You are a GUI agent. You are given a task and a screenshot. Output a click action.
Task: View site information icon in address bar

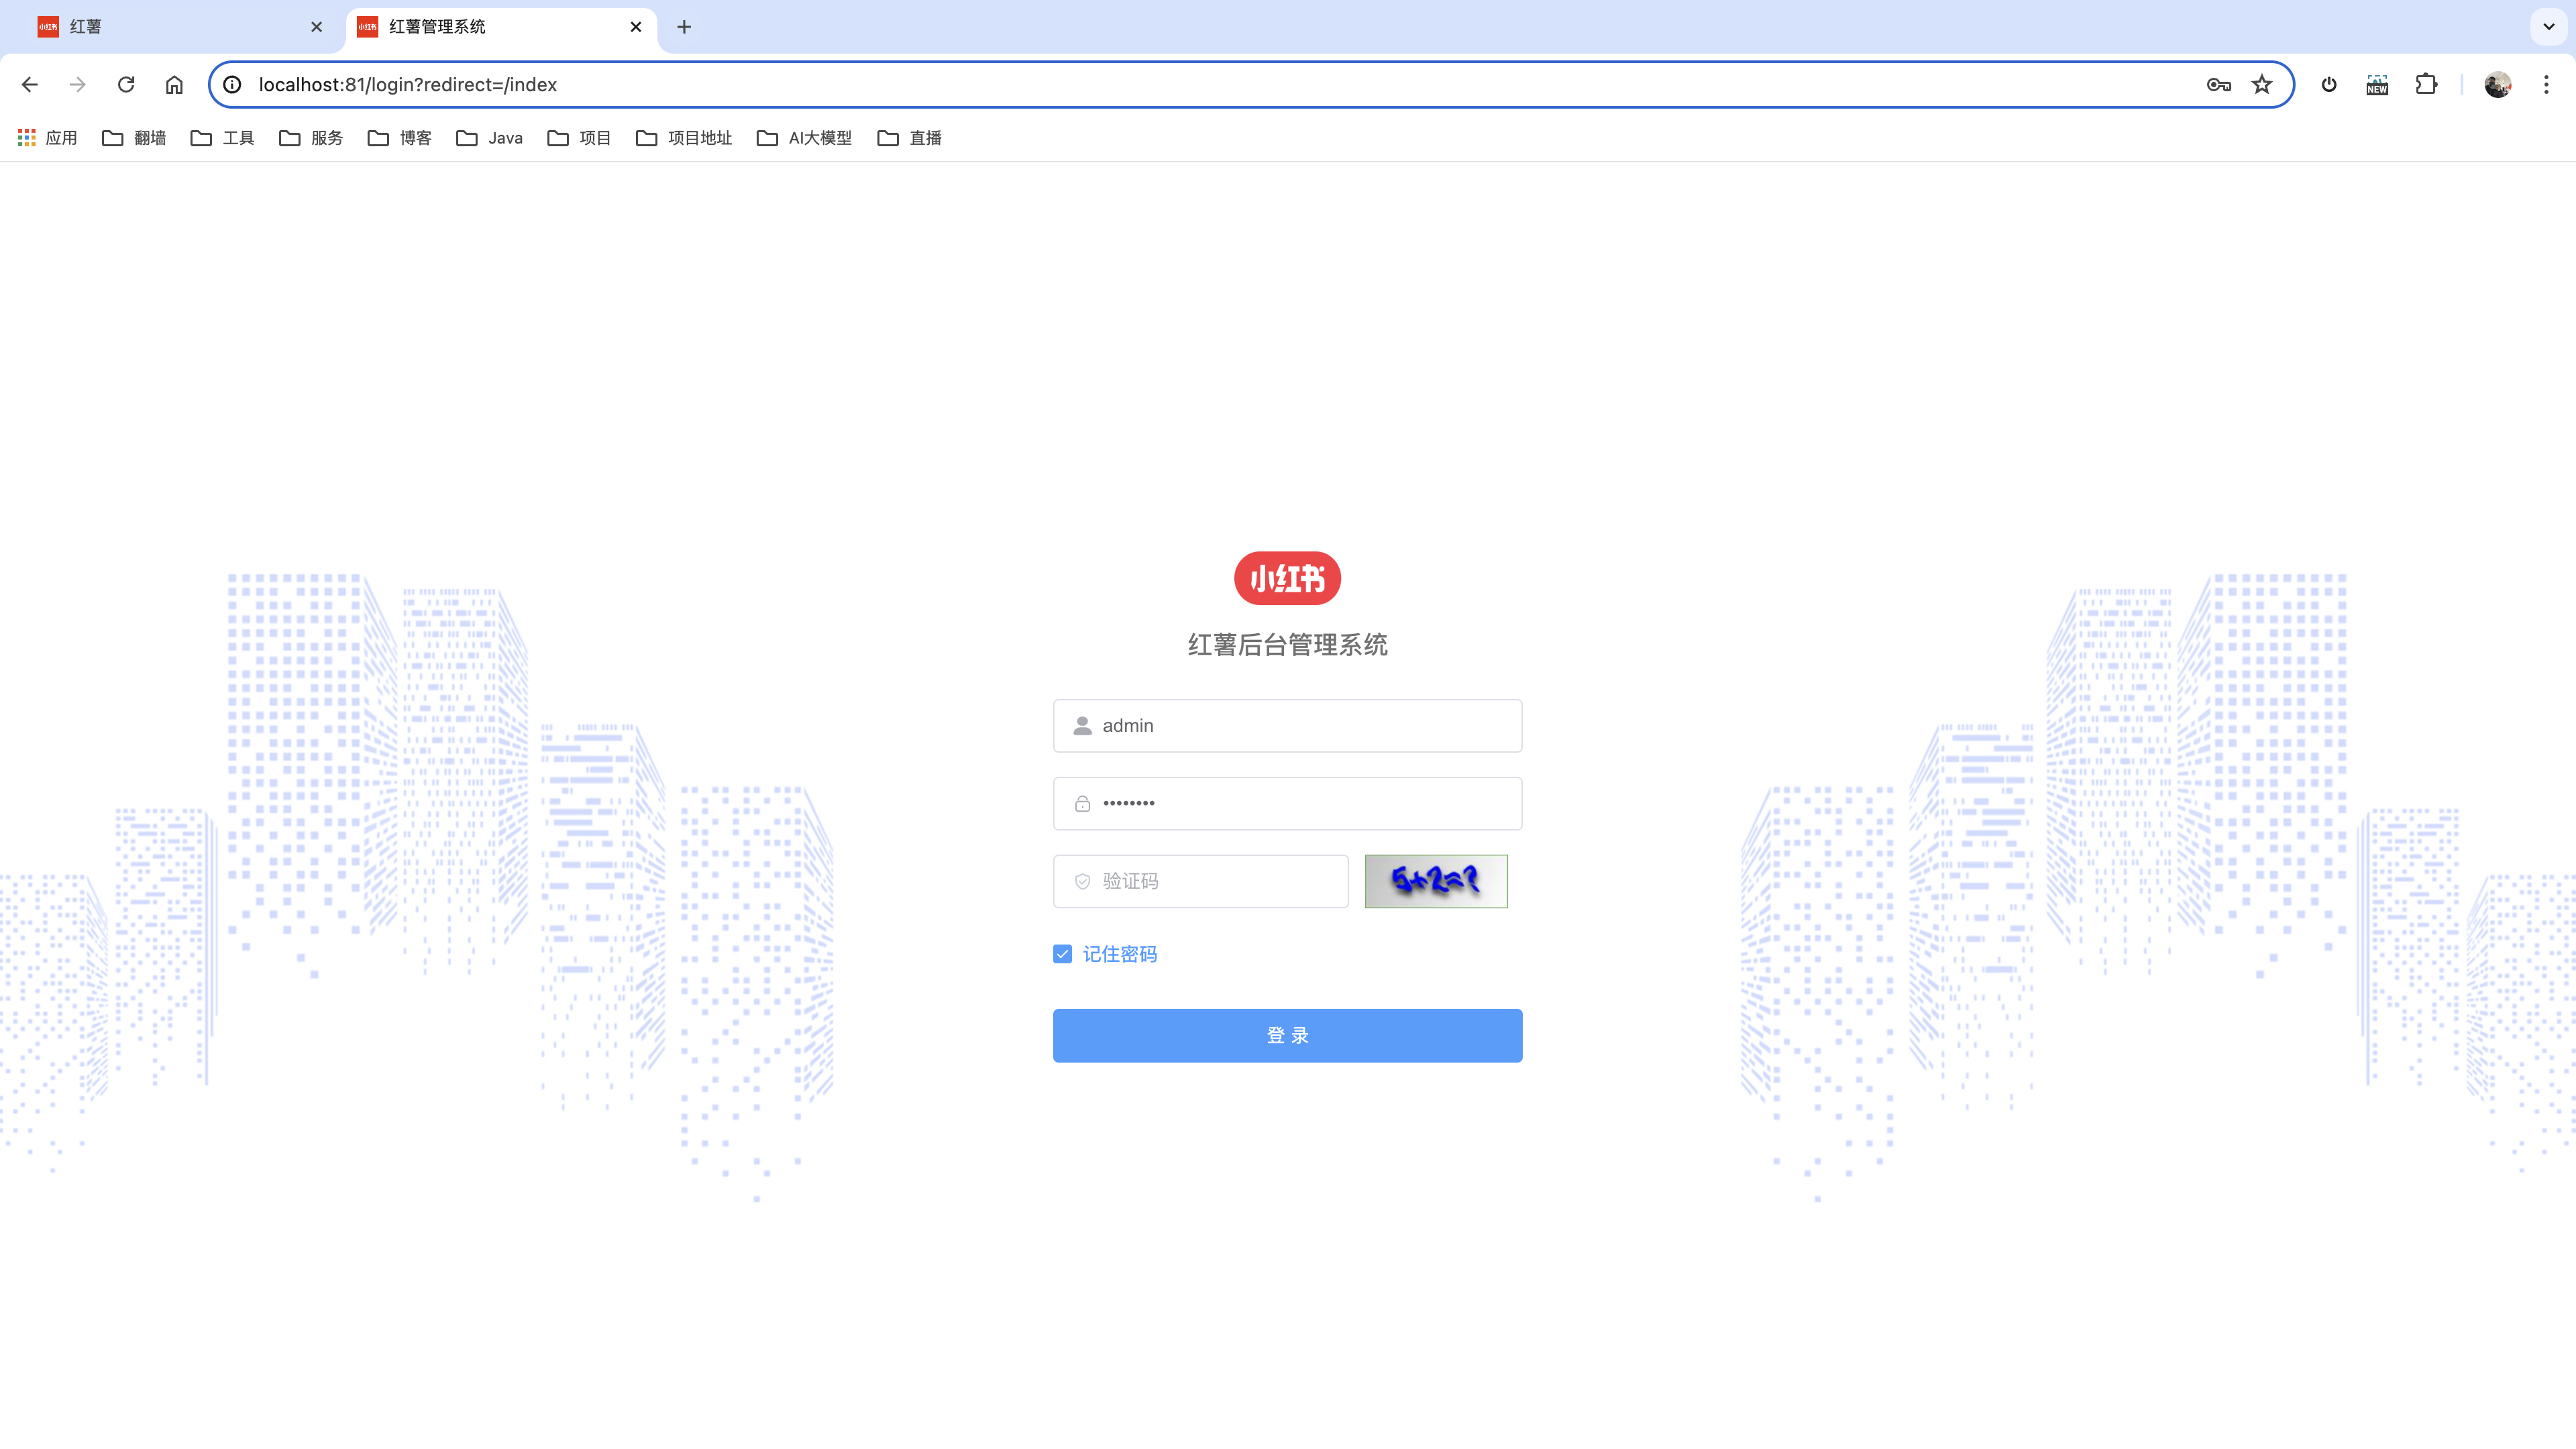[x=232, y=85]
